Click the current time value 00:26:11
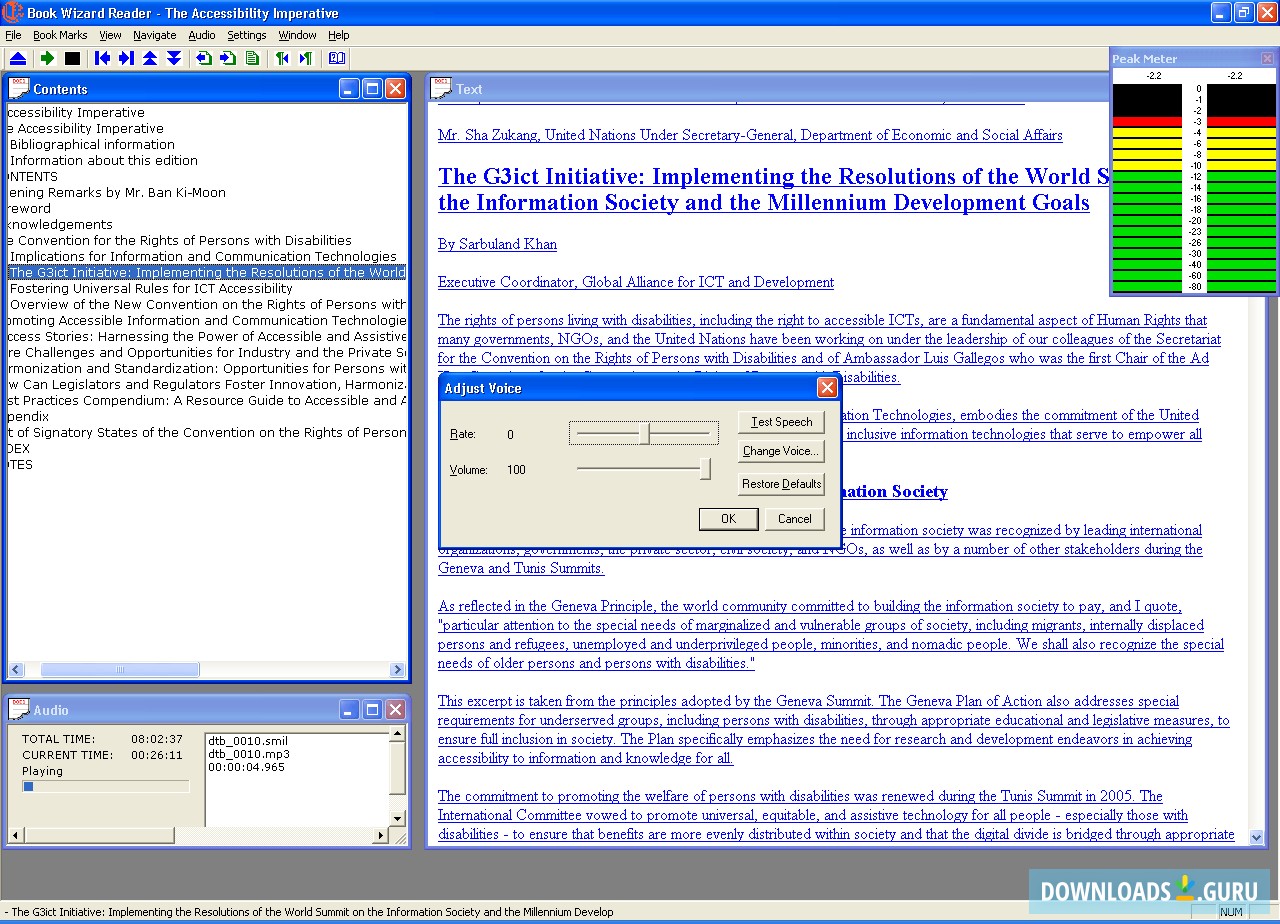 pyautogui.click(x=157, y=755)
